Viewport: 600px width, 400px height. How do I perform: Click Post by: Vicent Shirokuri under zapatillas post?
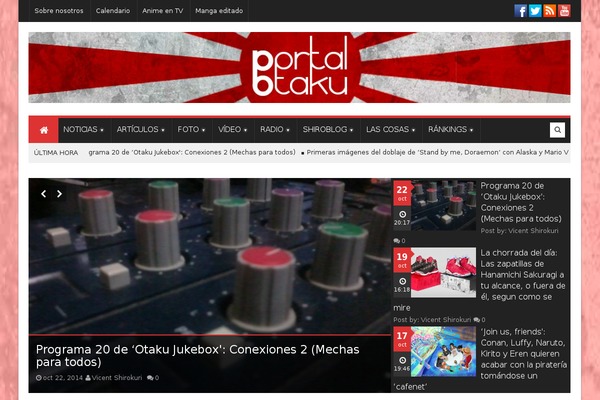[x=432, y=320]
